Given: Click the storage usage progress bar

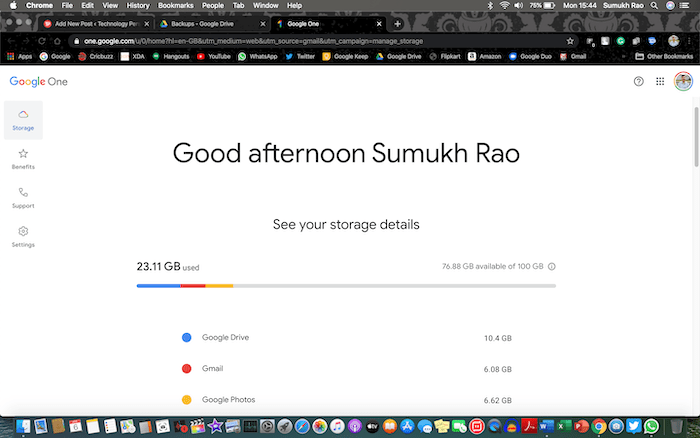Looking at the screenshot, I should pos(346,286).
